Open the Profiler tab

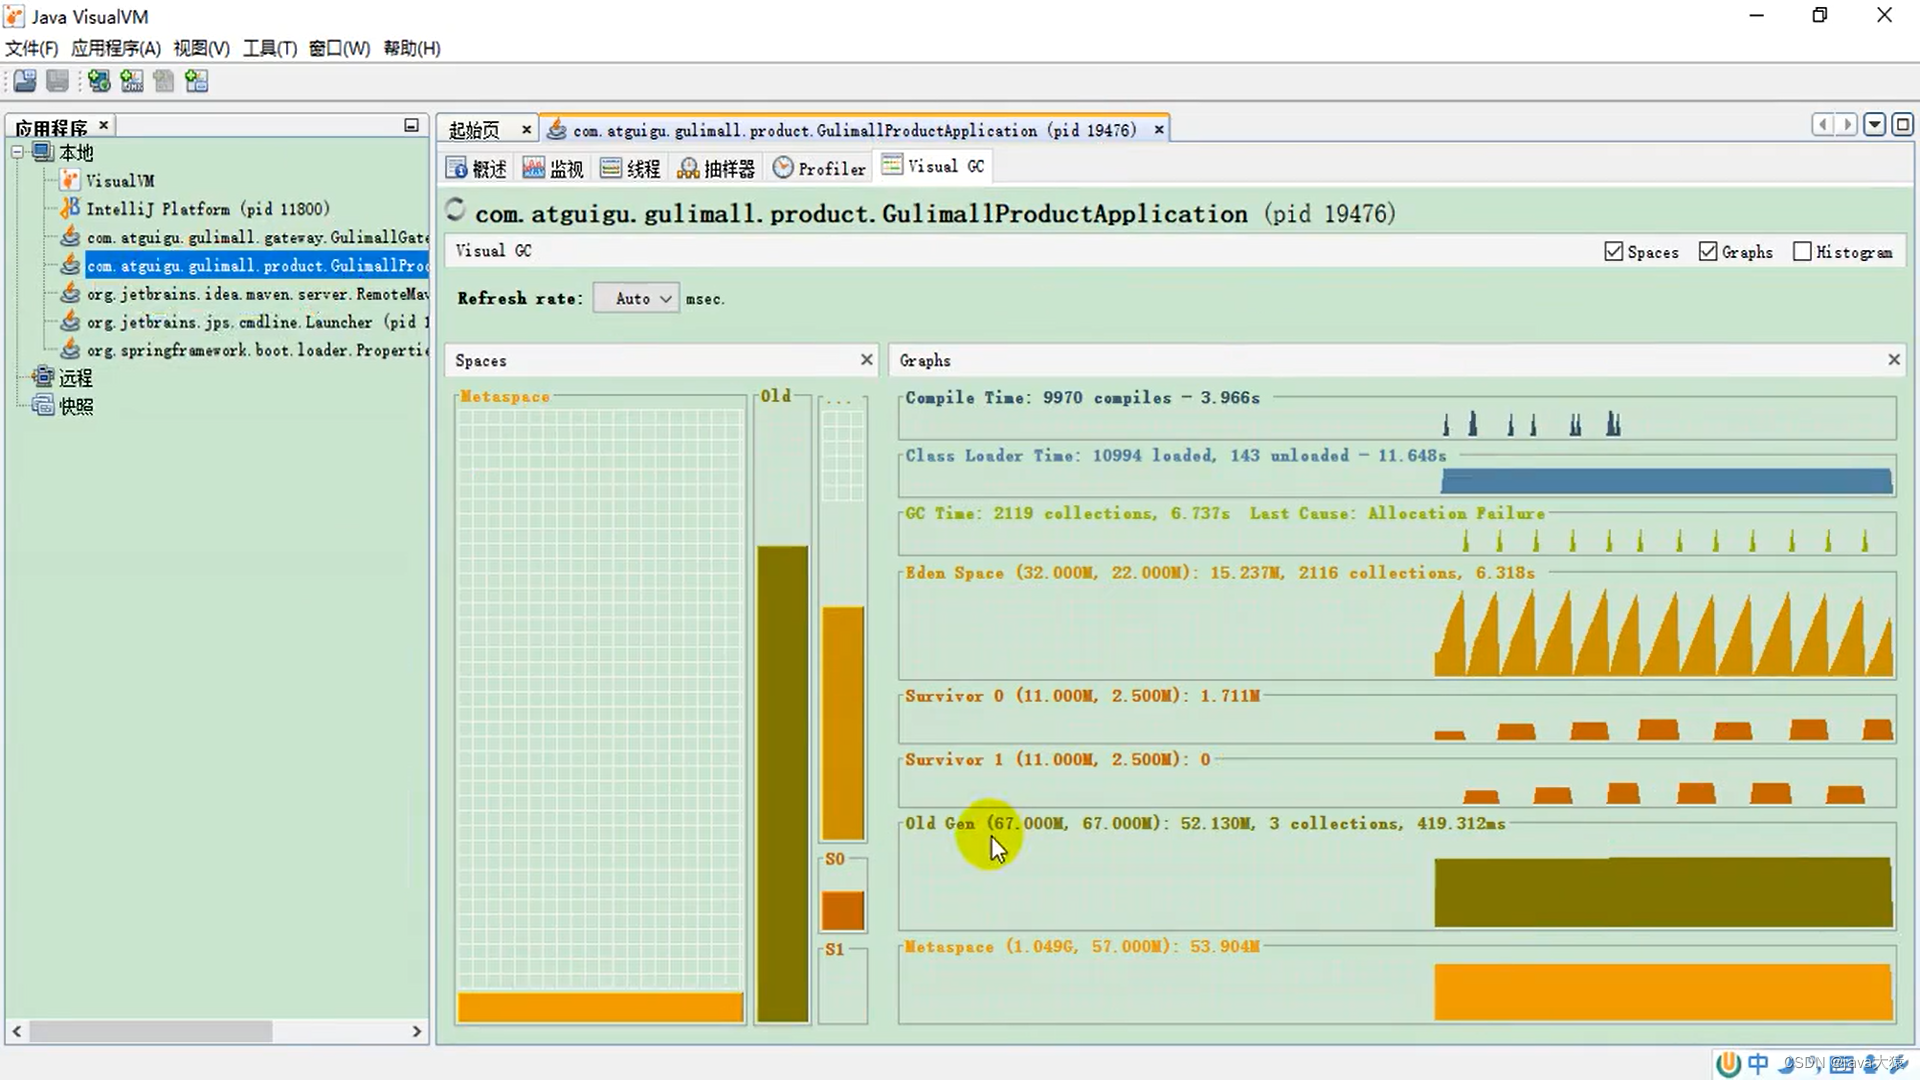pos(819,168)
